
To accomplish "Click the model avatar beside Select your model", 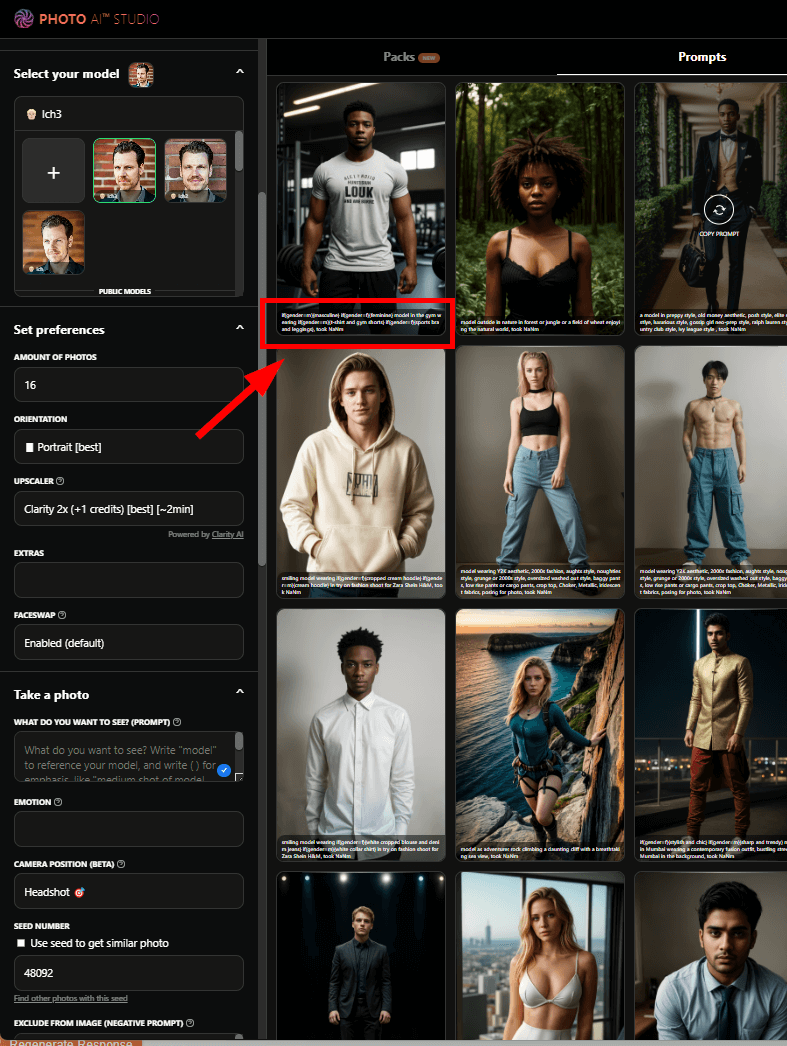I will [141, 74].
